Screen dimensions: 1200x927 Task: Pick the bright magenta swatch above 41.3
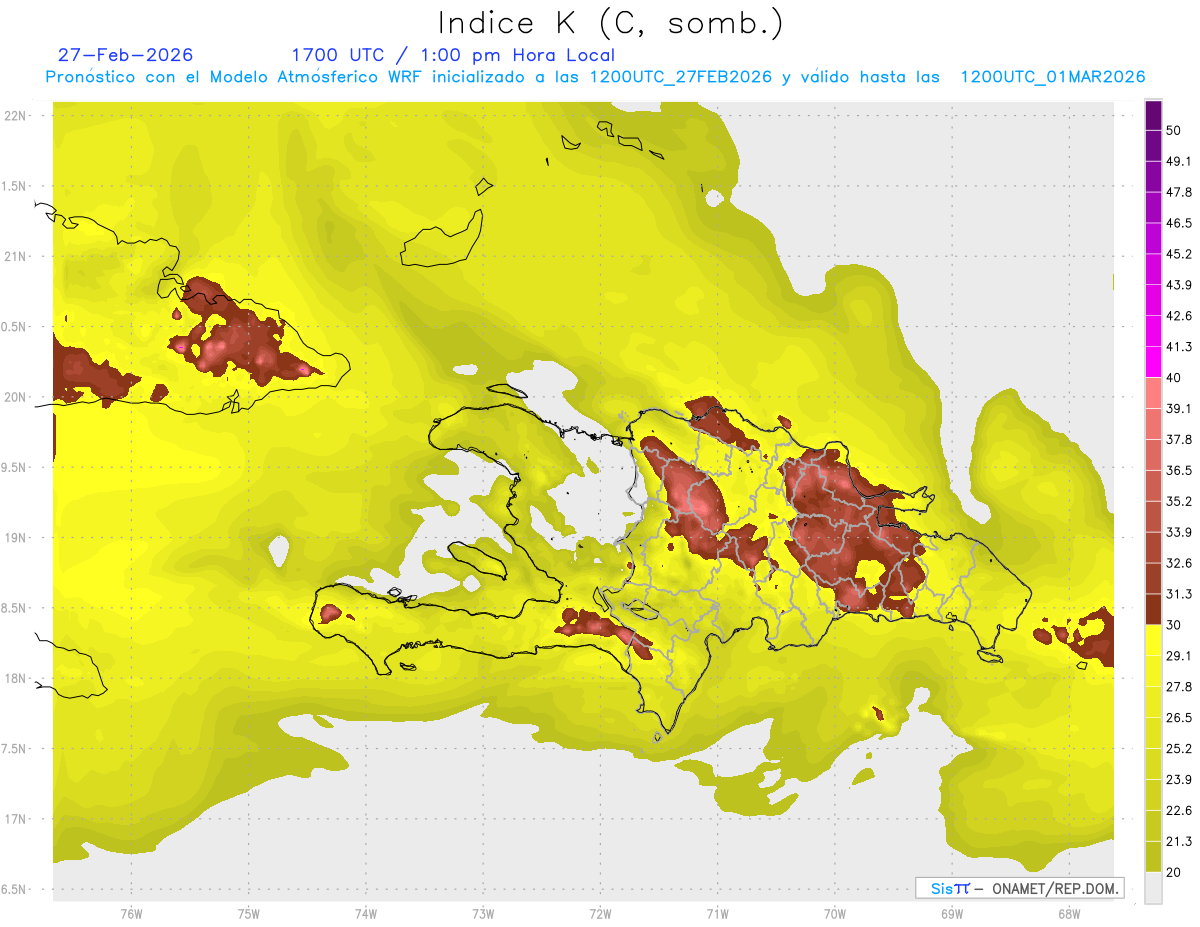point(1153,332)
